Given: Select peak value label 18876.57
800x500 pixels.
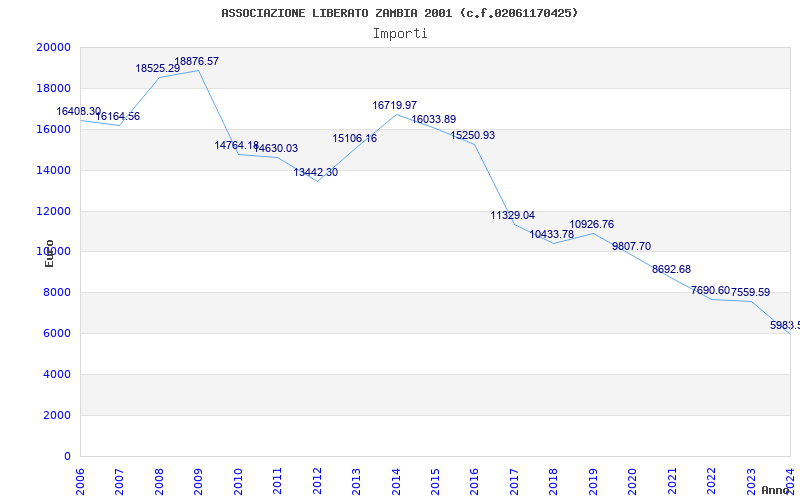Looking at the screenshot, I should click(196, 61).
